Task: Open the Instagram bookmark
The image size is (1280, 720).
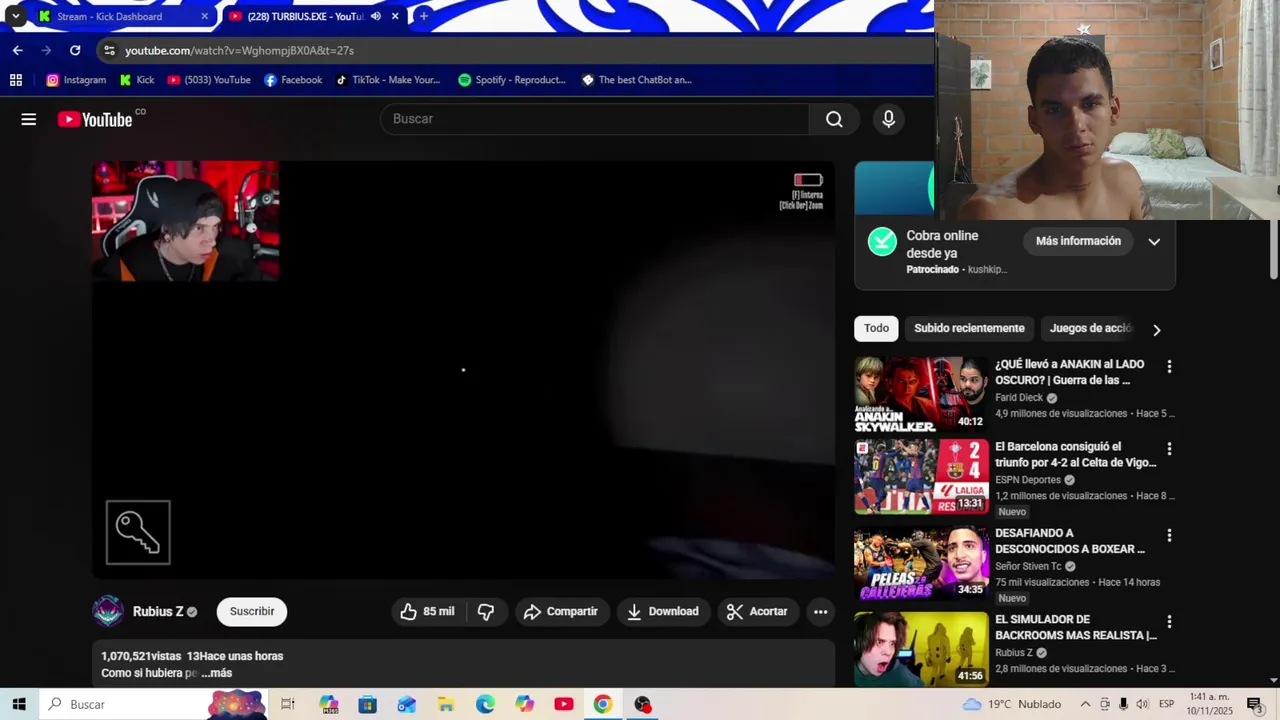Action: point(76,80)
